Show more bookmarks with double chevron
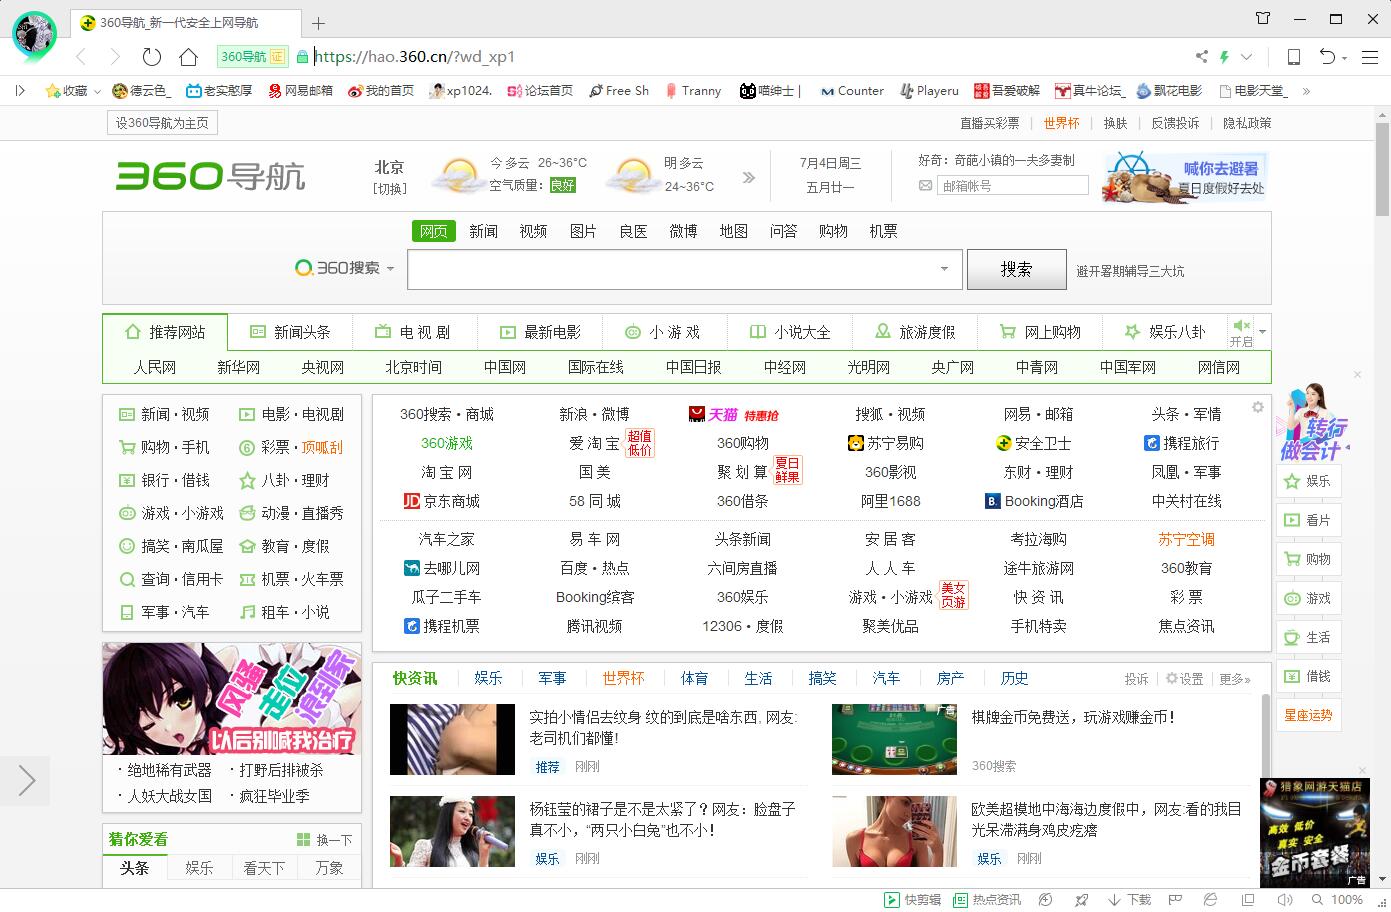 pos(1305,91)
